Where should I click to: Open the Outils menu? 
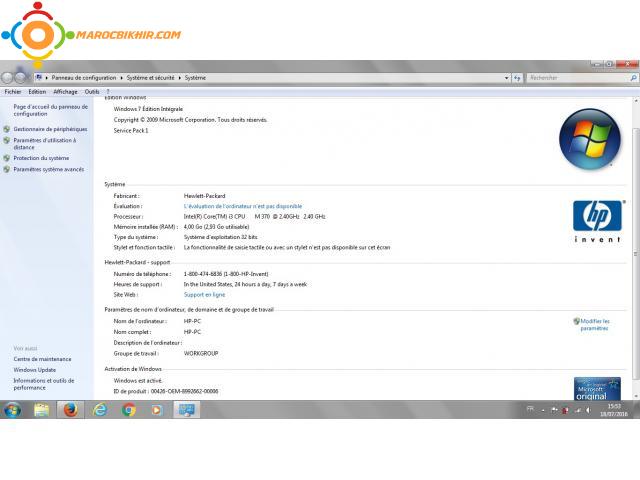click(x=92, y=92)
